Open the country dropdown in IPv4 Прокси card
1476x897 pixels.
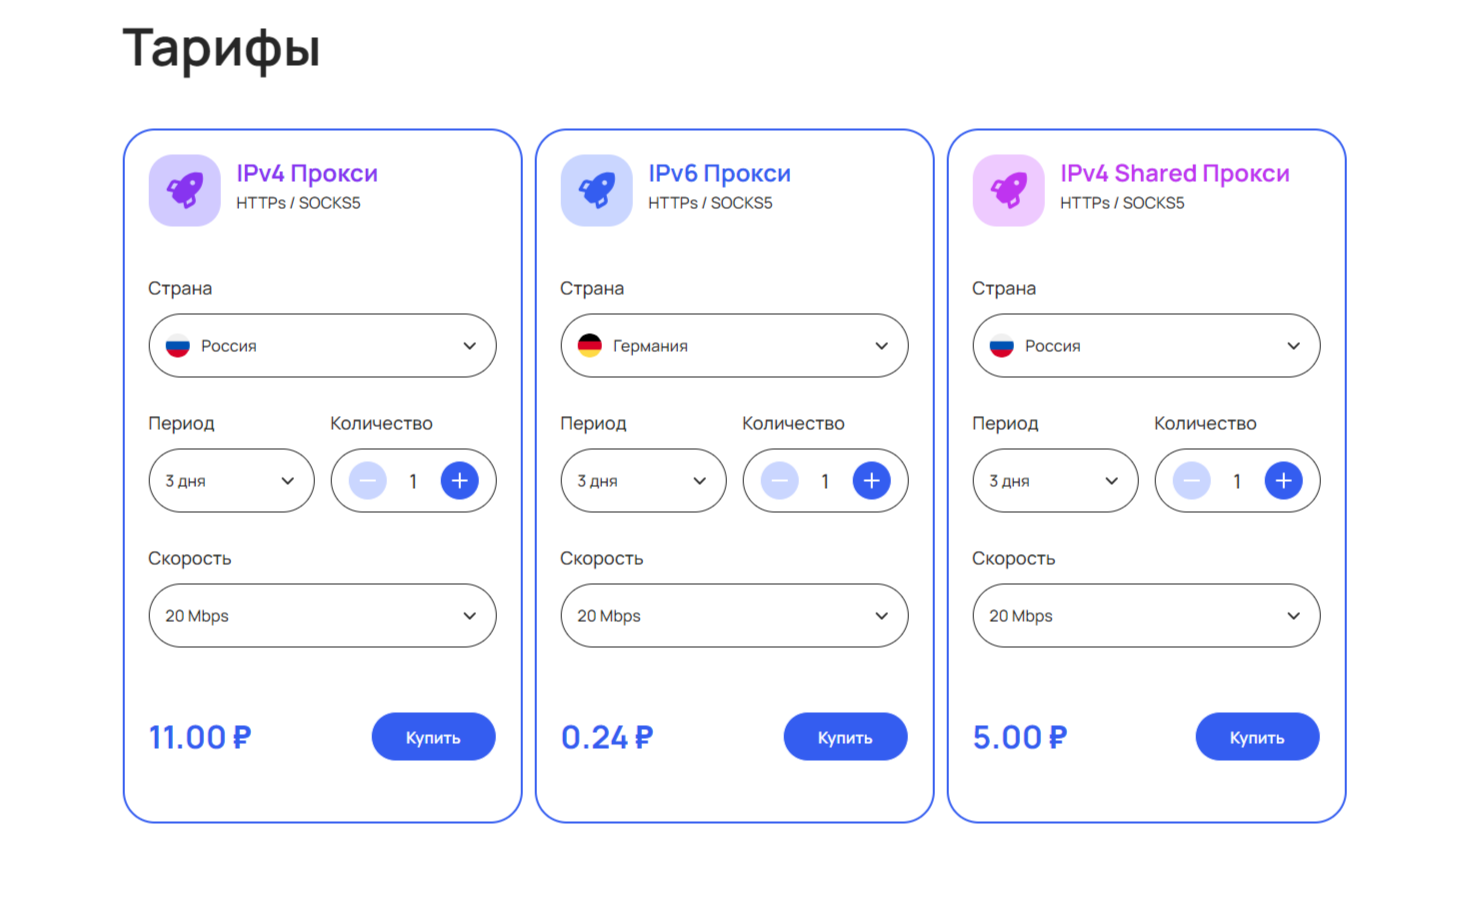pos(322,346)
